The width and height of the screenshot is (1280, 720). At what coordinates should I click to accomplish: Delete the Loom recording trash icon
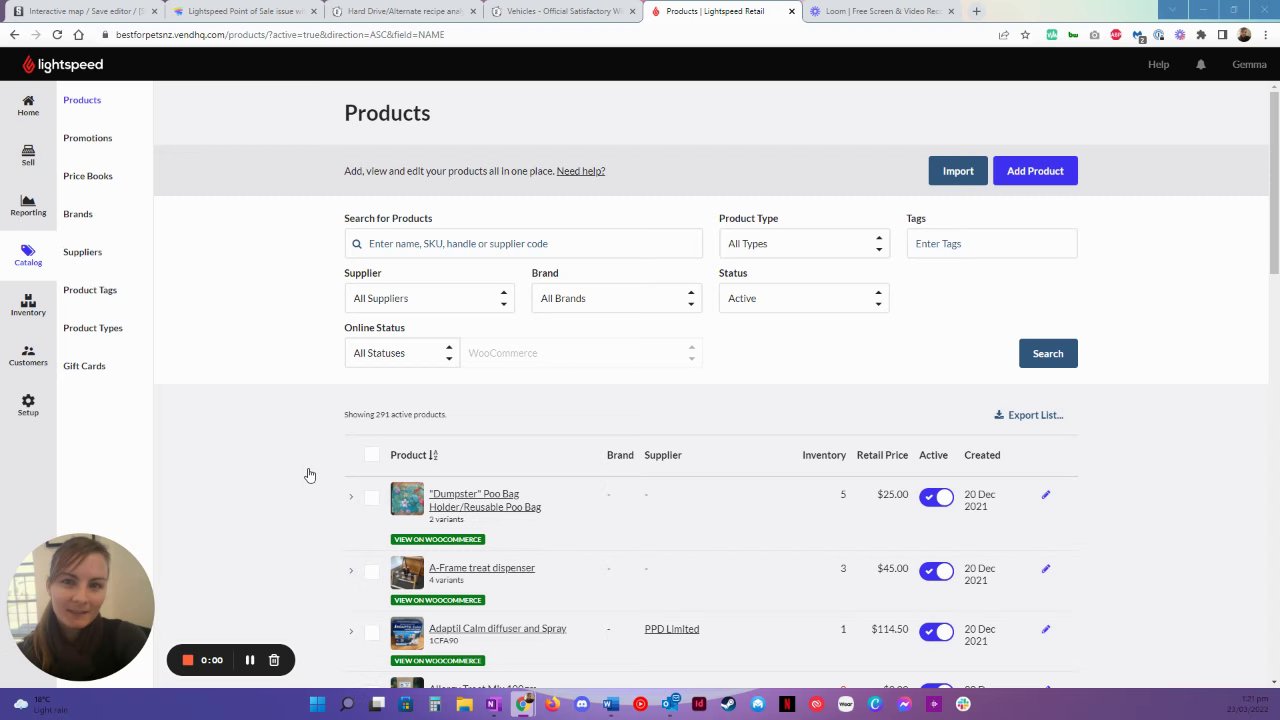click(274, 660)
